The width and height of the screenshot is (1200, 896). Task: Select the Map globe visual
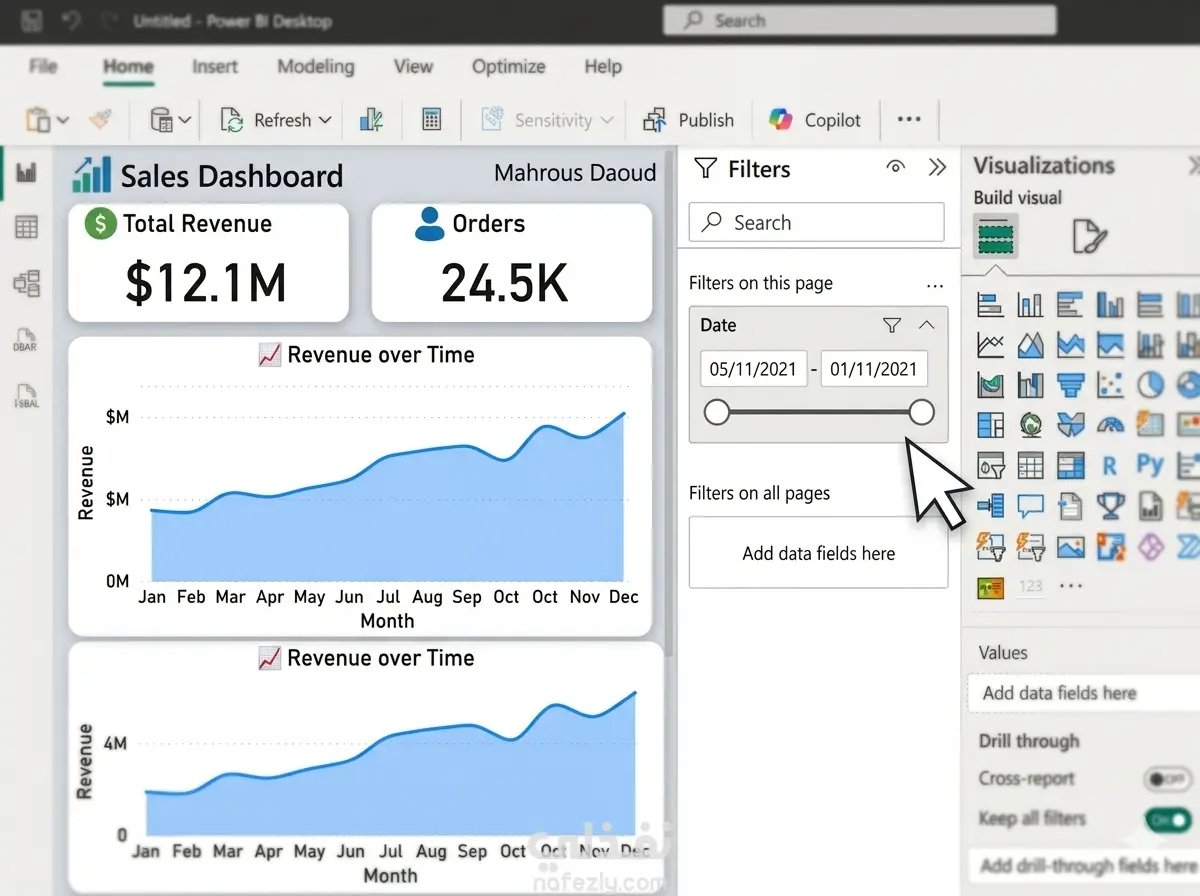1031,424
